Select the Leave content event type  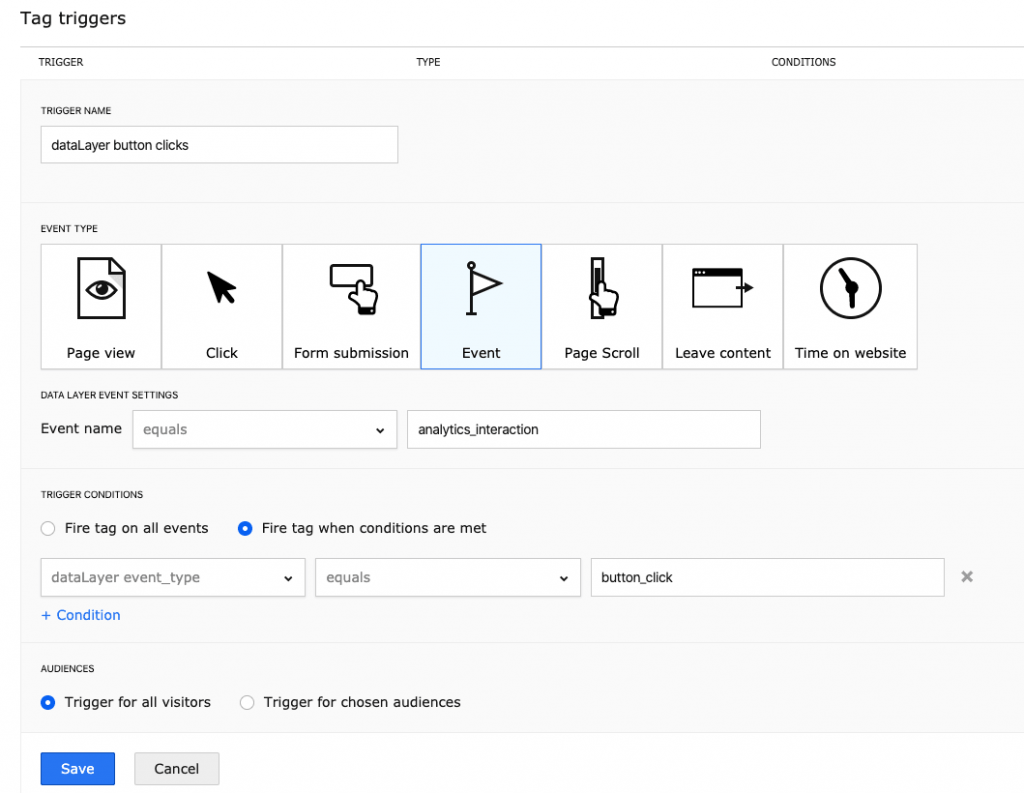point(722,305)
